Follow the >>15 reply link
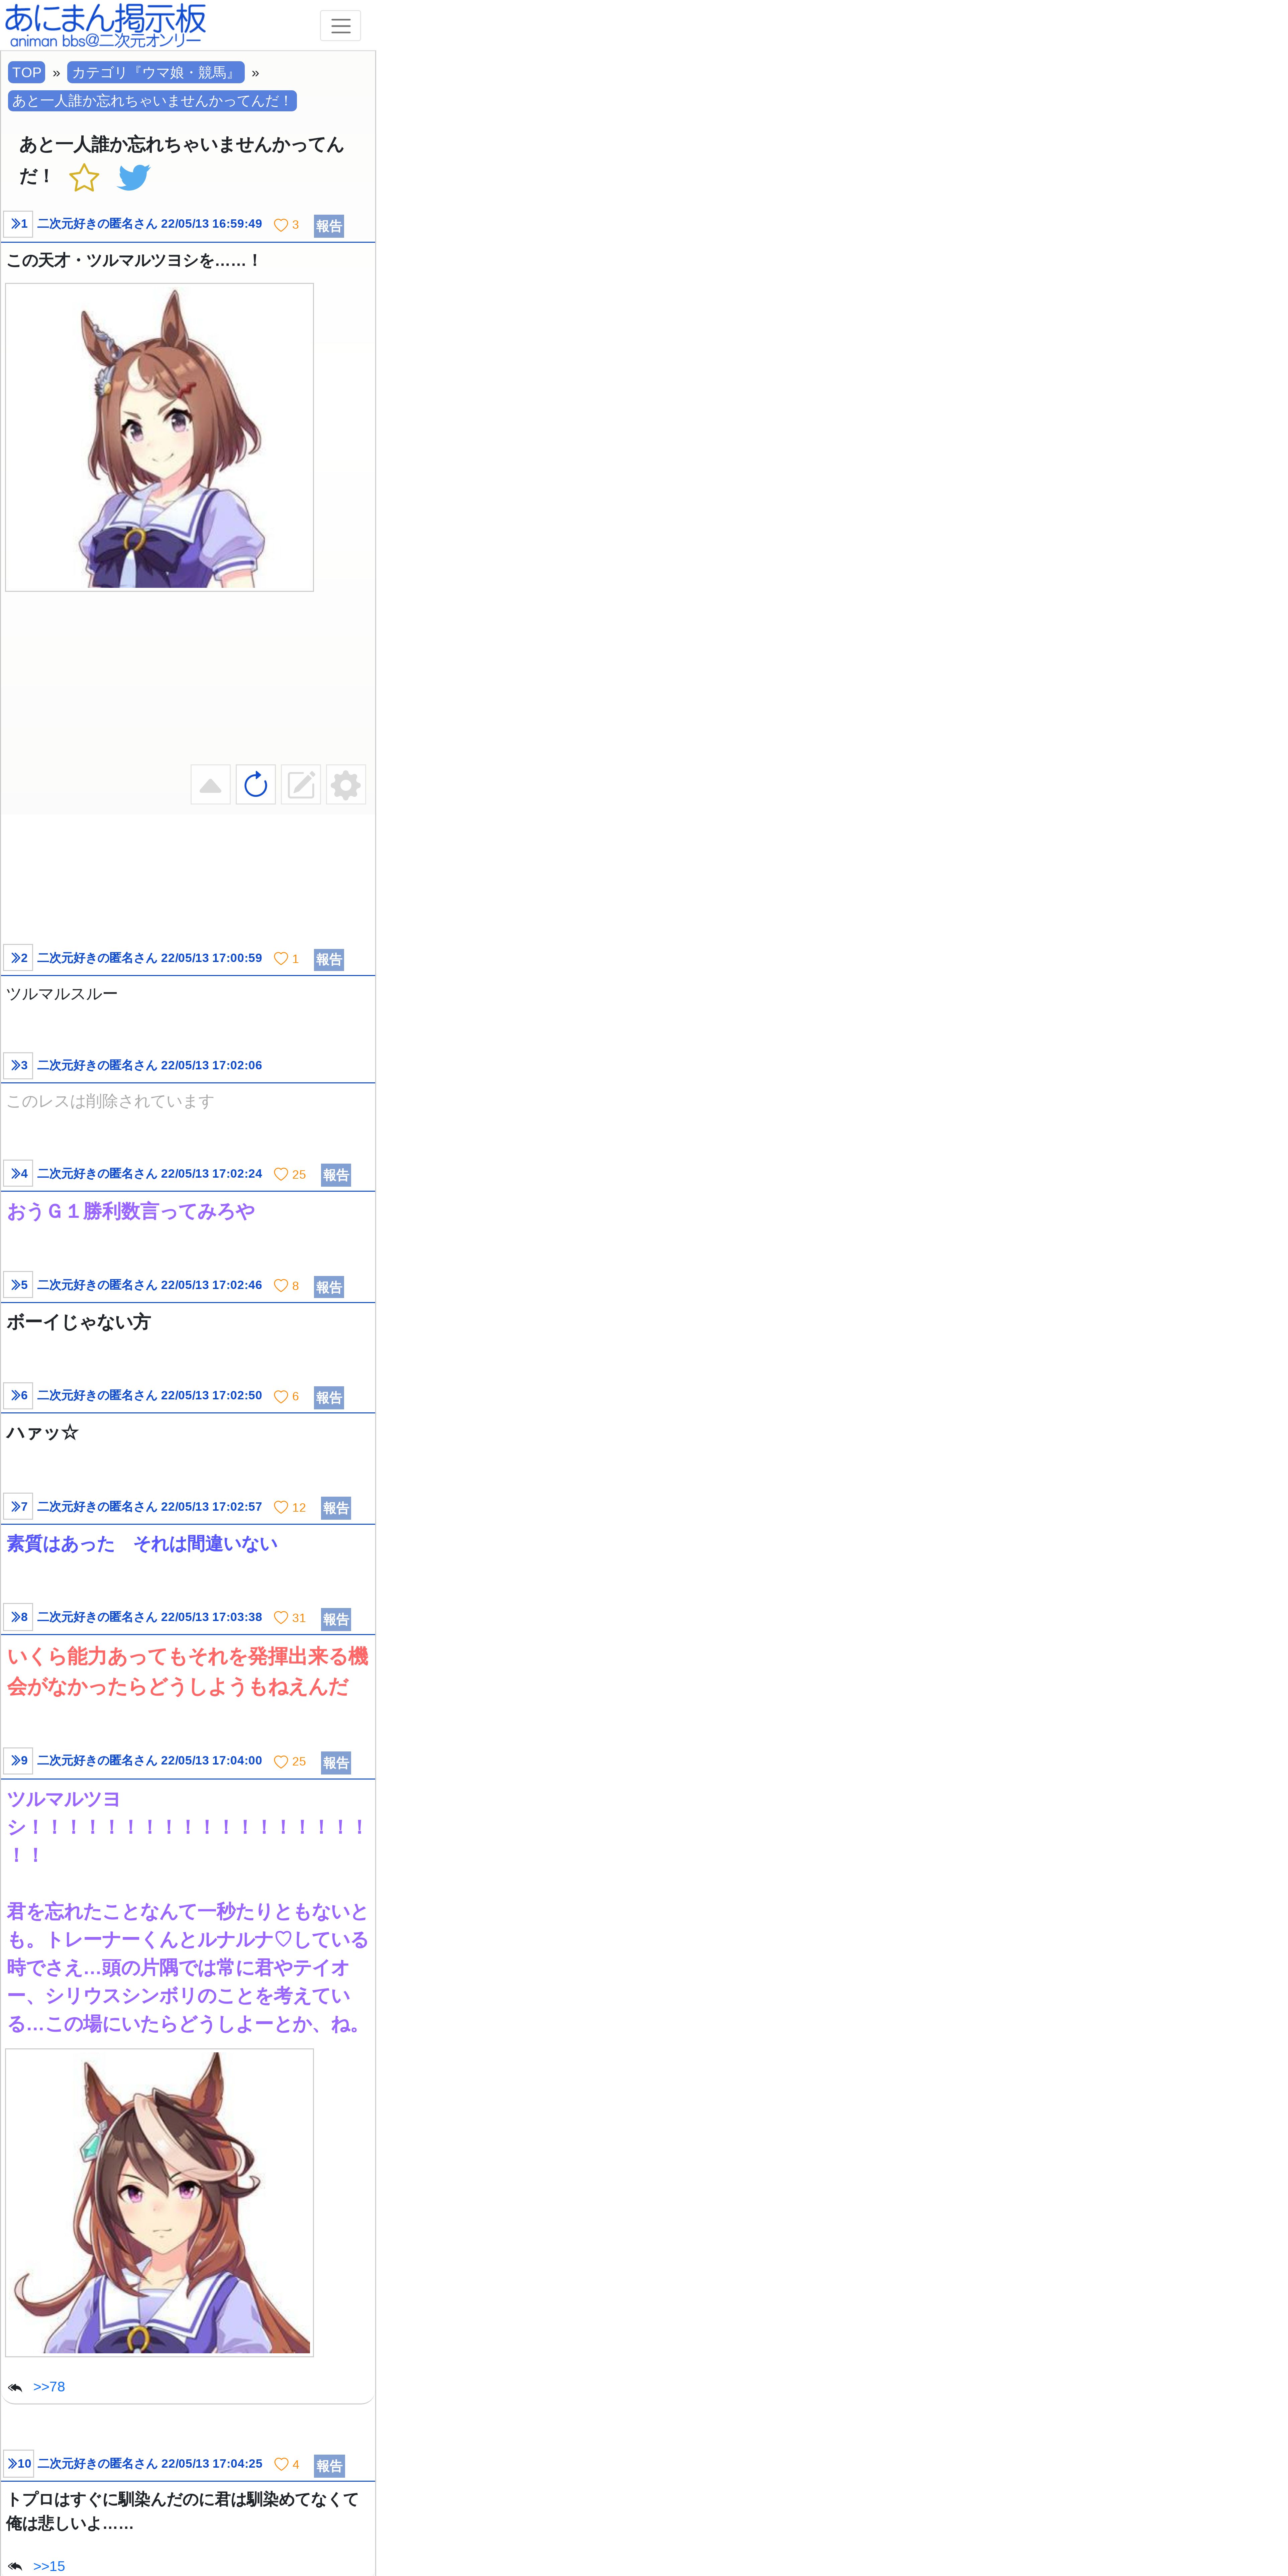The width and height of the screenshot is (1288, 2576). pos(49,2566)
